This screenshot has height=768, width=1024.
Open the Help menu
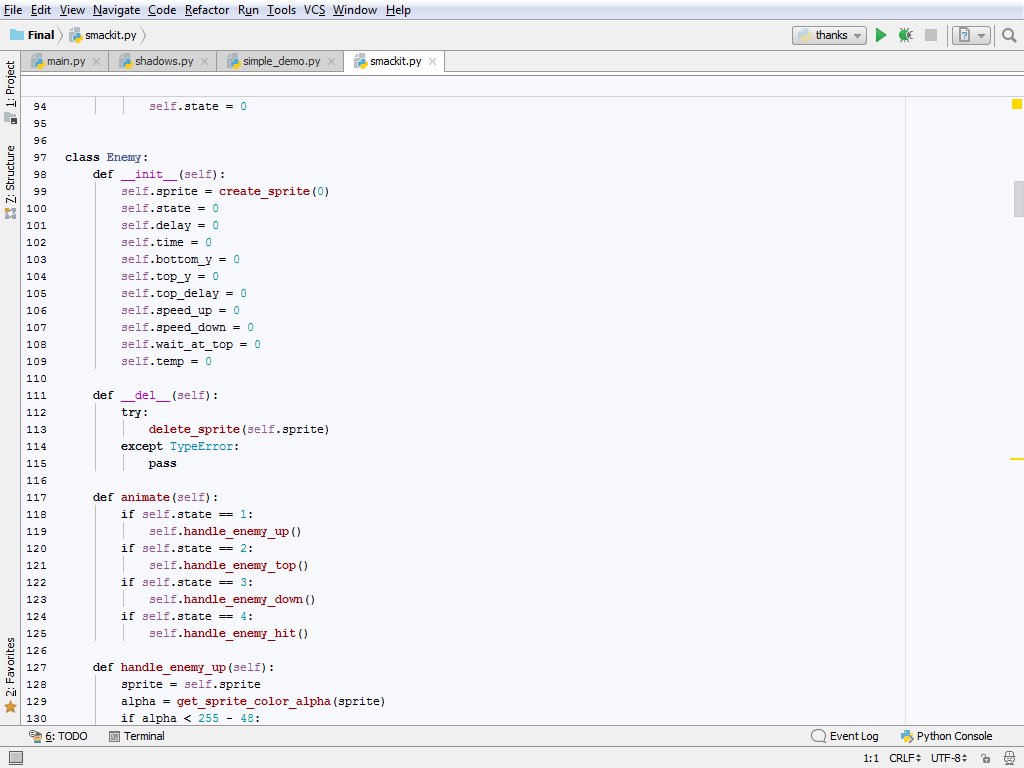click(398, 10)
